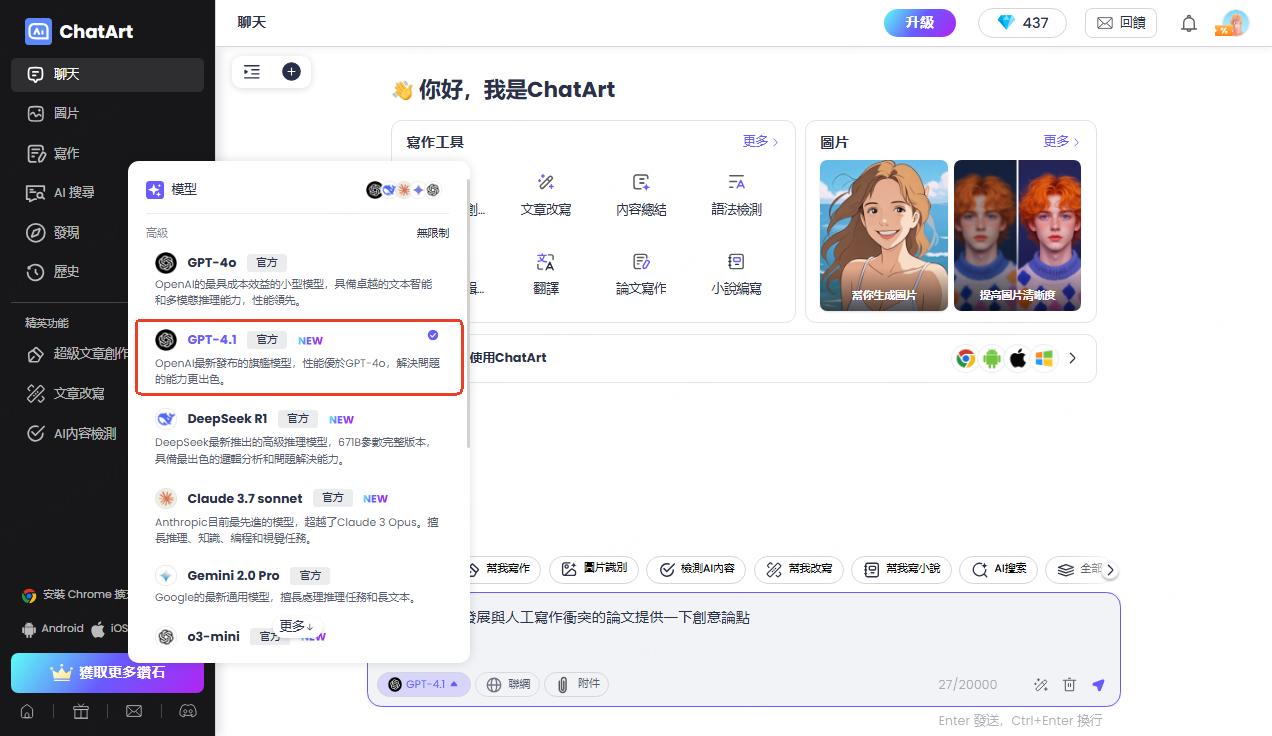Image resolution: width=1272 pixels, height=736 pixels.
Task: Open 超級文章創作 feature in sidebar
Action: point(78,354)
